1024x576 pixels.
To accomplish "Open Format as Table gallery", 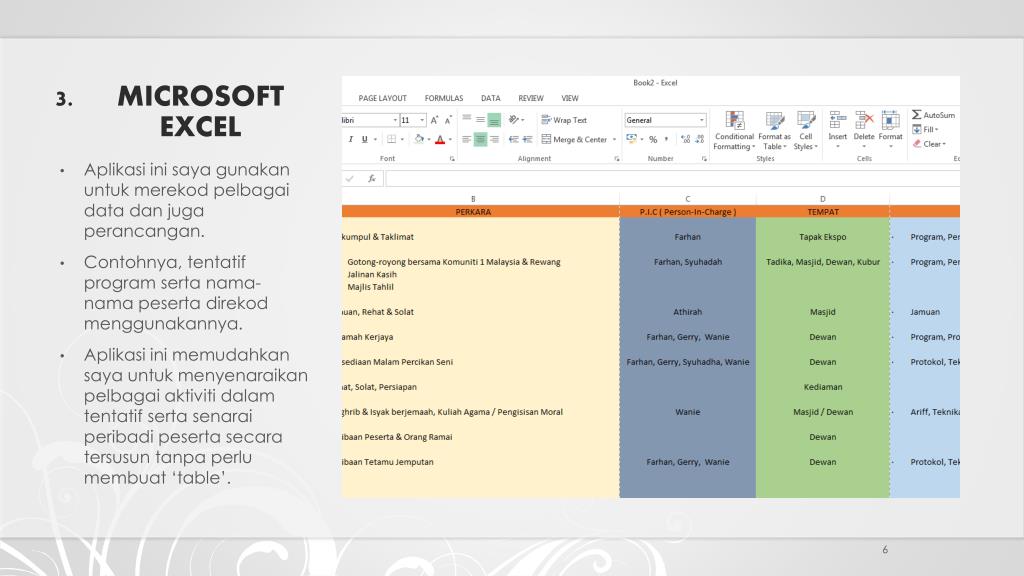I will point(774,131).
